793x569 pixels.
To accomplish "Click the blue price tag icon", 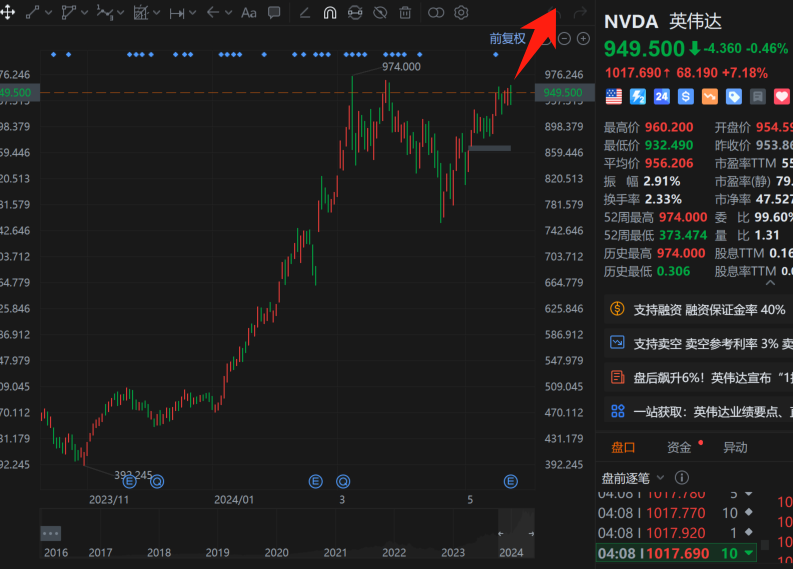I will pos(734,97).
